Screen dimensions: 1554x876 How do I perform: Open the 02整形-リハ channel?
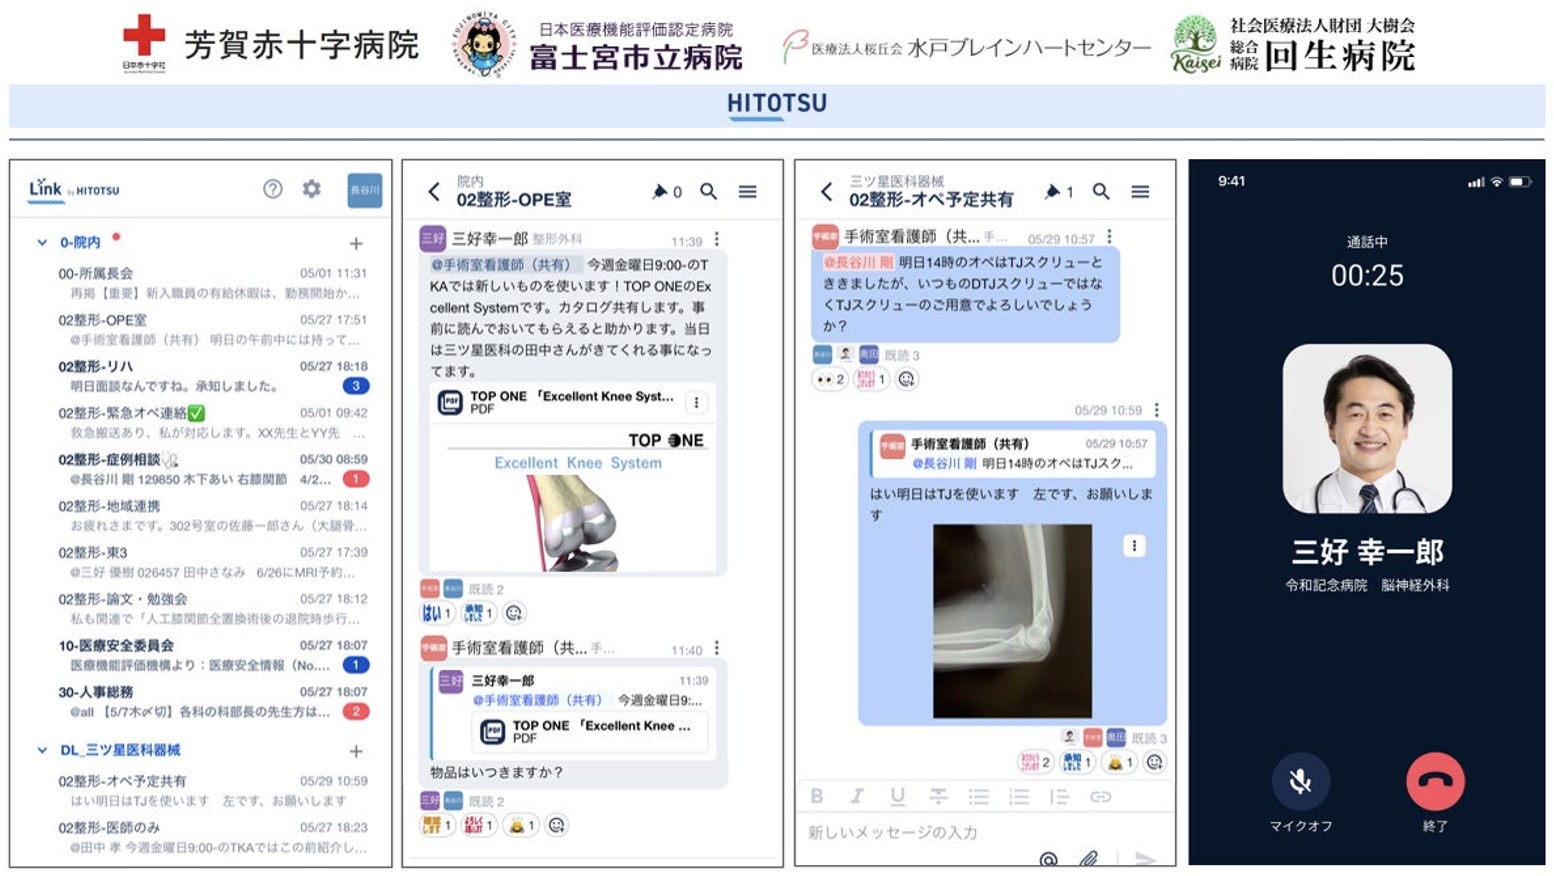pos(212,376)
